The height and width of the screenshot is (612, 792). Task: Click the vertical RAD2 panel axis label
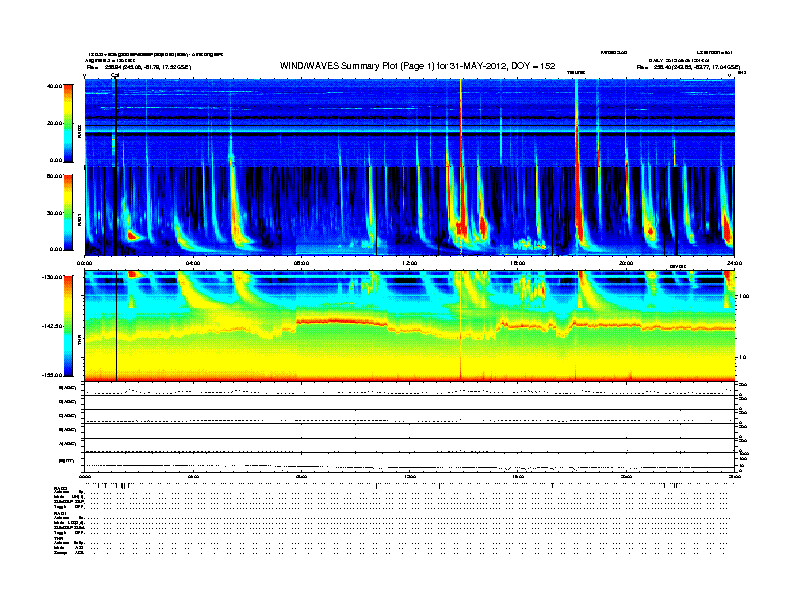coord(80,132)
